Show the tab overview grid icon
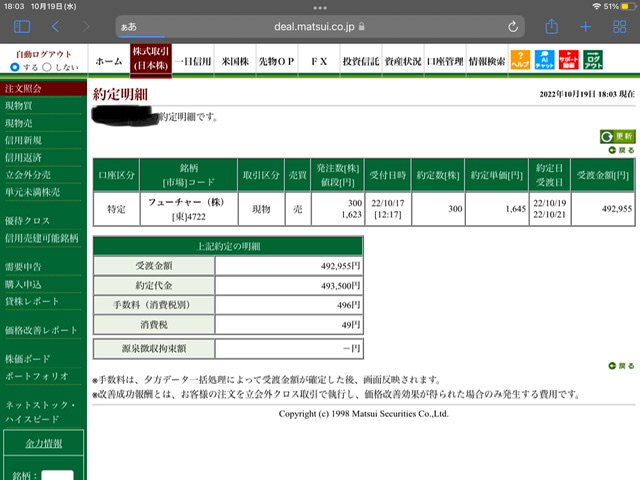 [620, 27]
